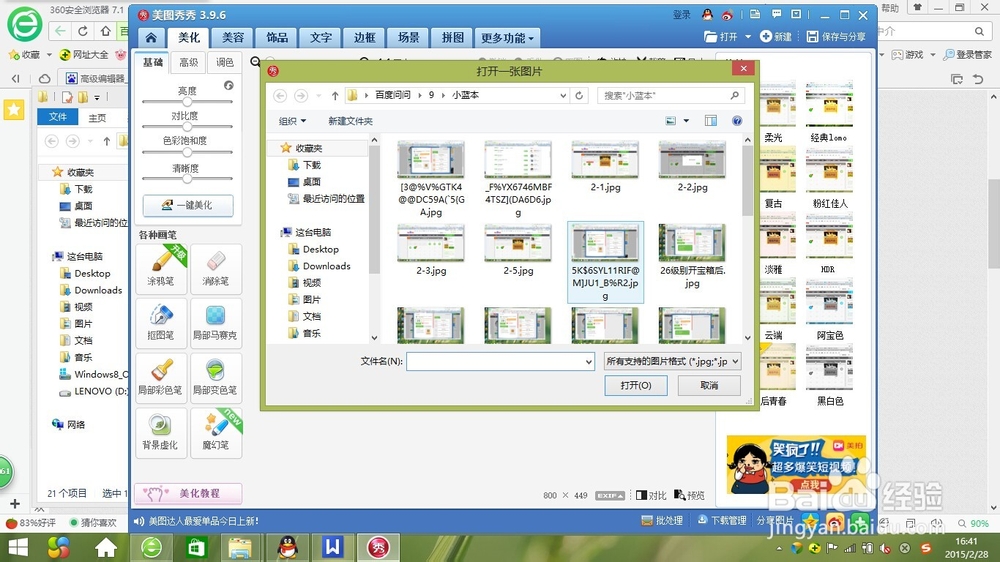Switch to the 拼图 tab
The width and height of the screenshot is (1000, 562).
point(452,38)
